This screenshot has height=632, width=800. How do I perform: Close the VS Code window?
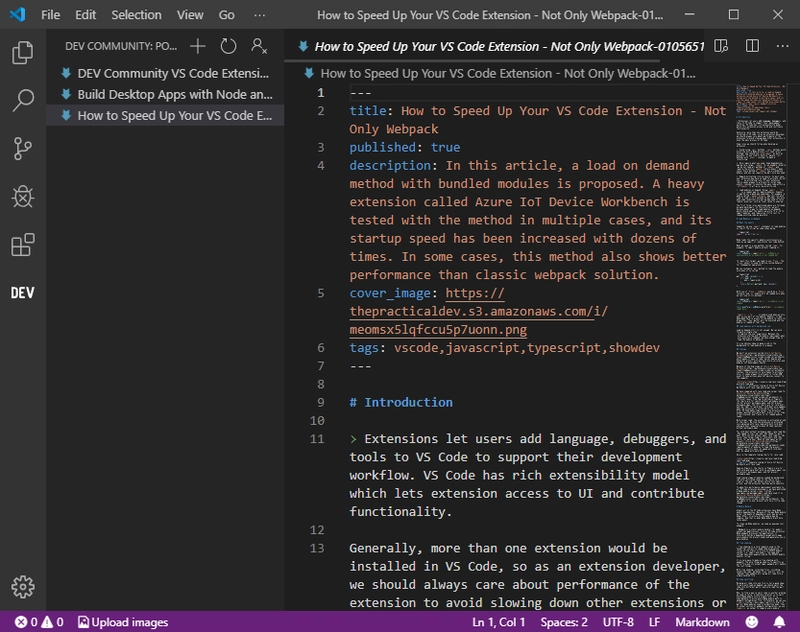[778, 14]
